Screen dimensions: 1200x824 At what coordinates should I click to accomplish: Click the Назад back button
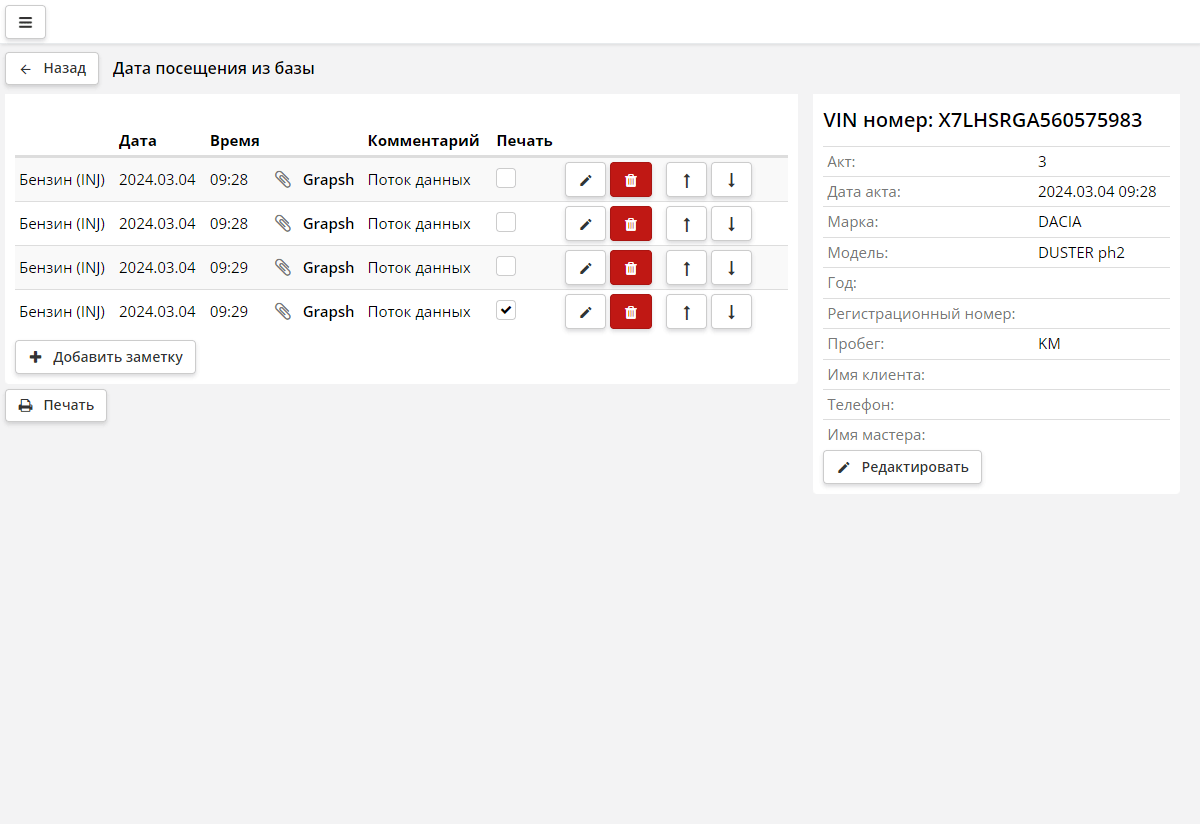(52, 69)
